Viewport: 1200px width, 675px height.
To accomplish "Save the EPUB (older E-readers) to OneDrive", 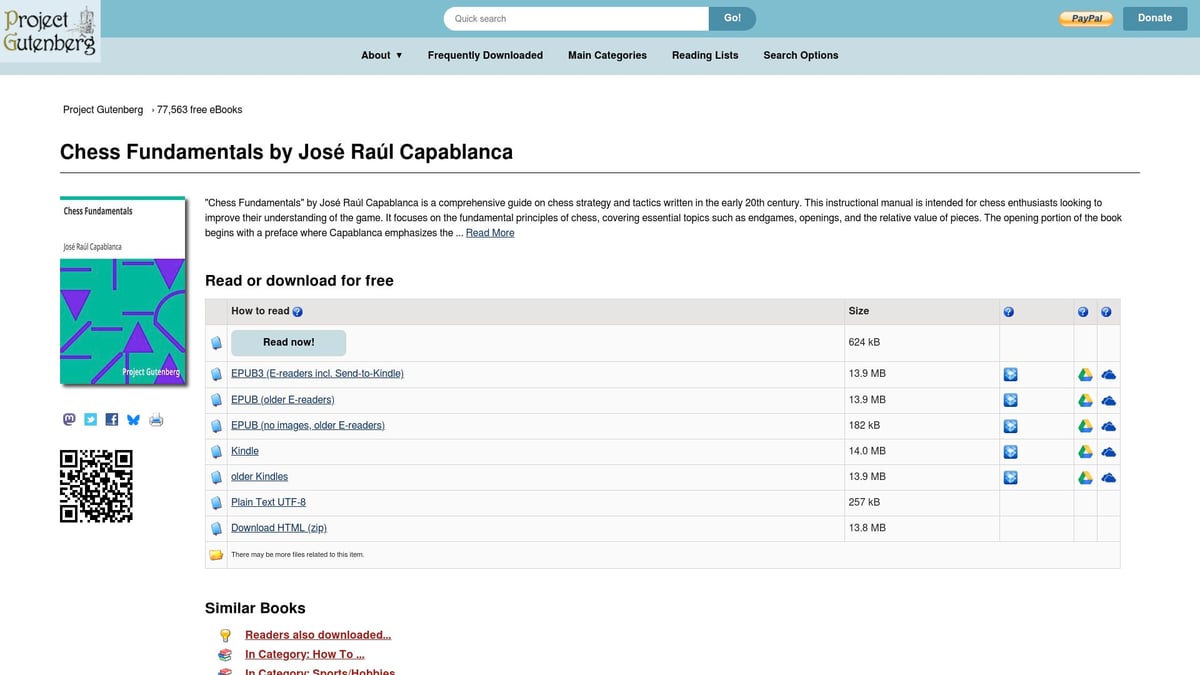I will 1108,399.
